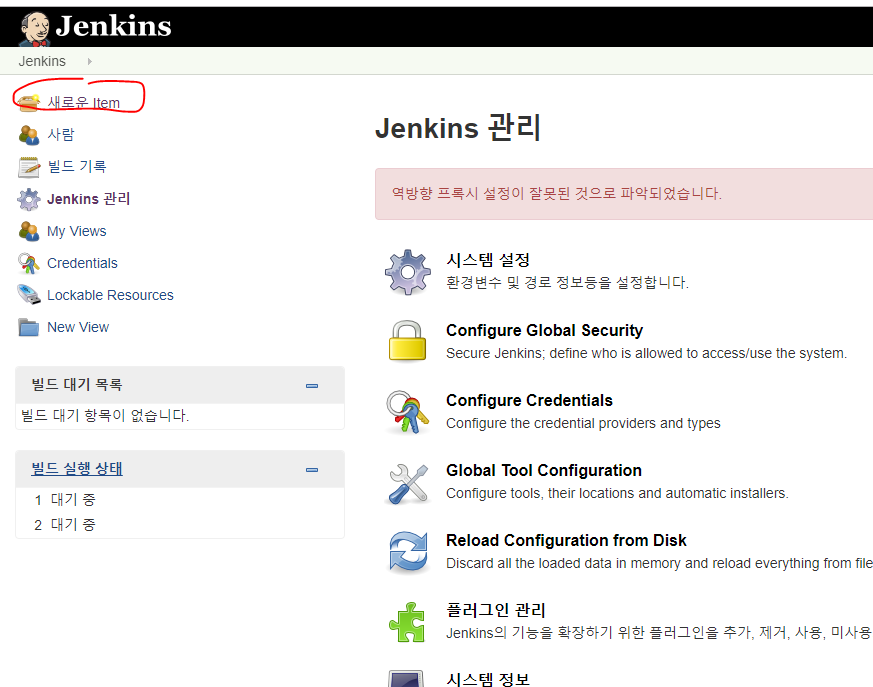
Task: Open the Jenkins breadcrumb link
Action: 42,61
